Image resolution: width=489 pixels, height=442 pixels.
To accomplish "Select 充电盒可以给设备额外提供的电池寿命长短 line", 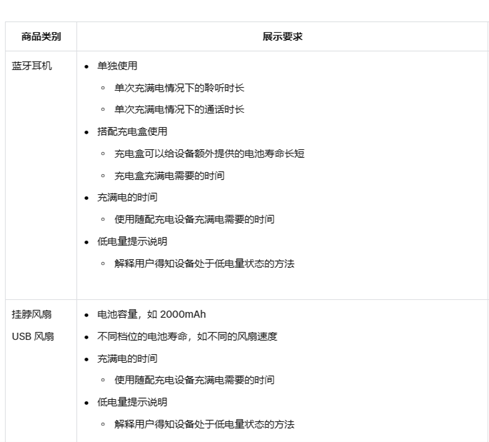I will (x=209, y=154).
